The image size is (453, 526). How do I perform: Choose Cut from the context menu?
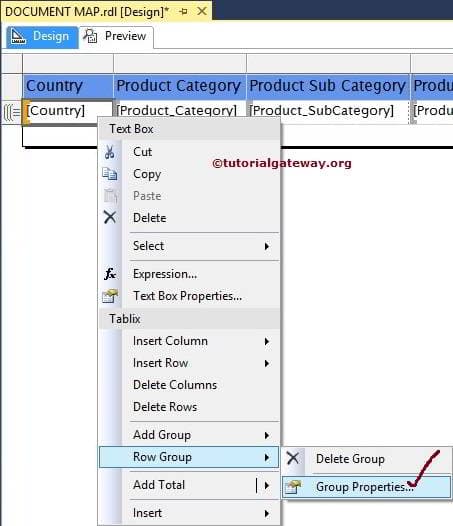click(x=189, y=152)
